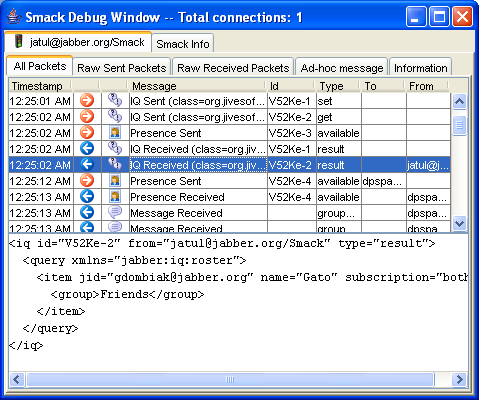Click the Id column header
This screenshot has width=479, height=400.
click(291, 86)
